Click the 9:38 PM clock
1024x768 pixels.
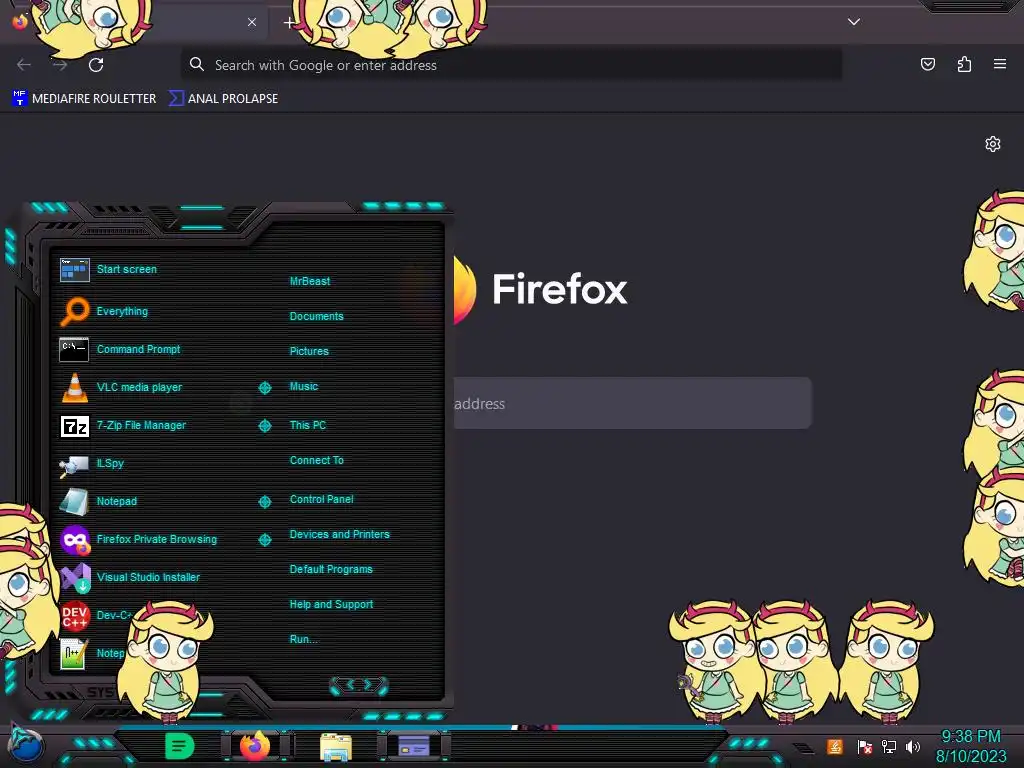pos(970,736)
